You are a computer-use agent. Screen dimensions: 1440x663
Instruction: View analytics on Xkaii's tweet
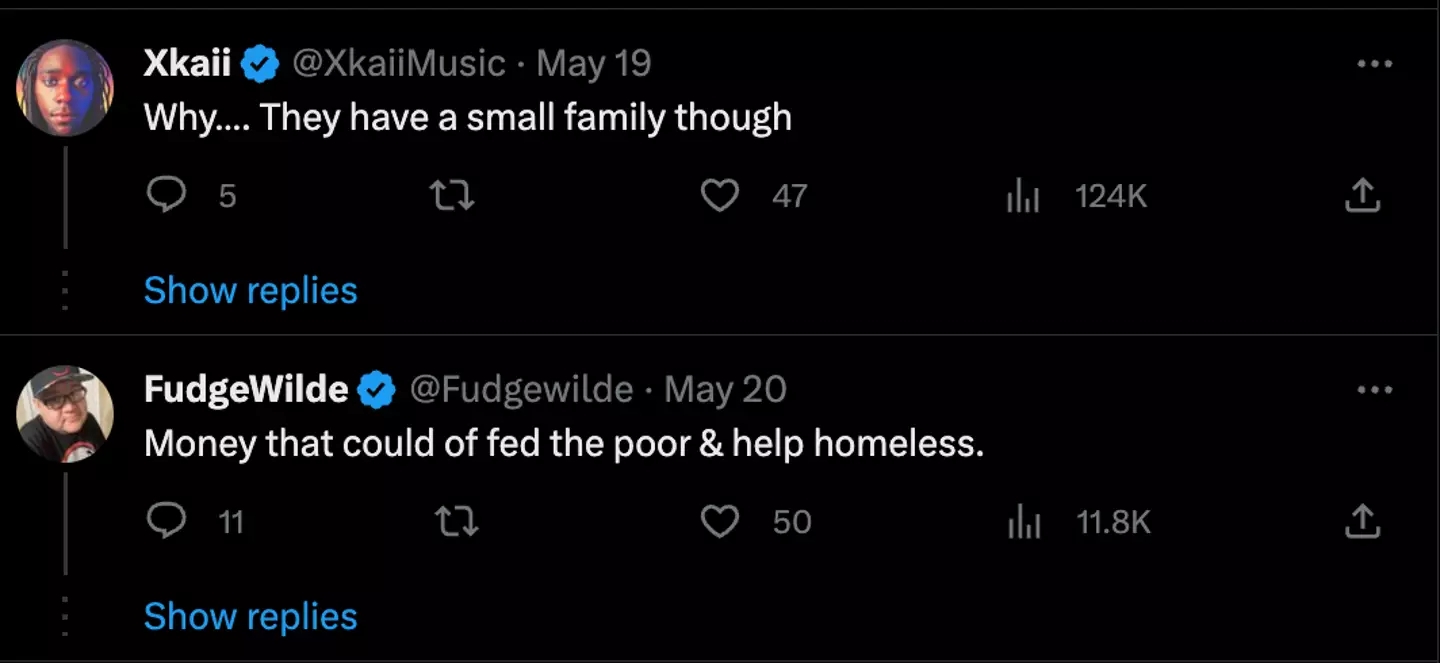1023,196
